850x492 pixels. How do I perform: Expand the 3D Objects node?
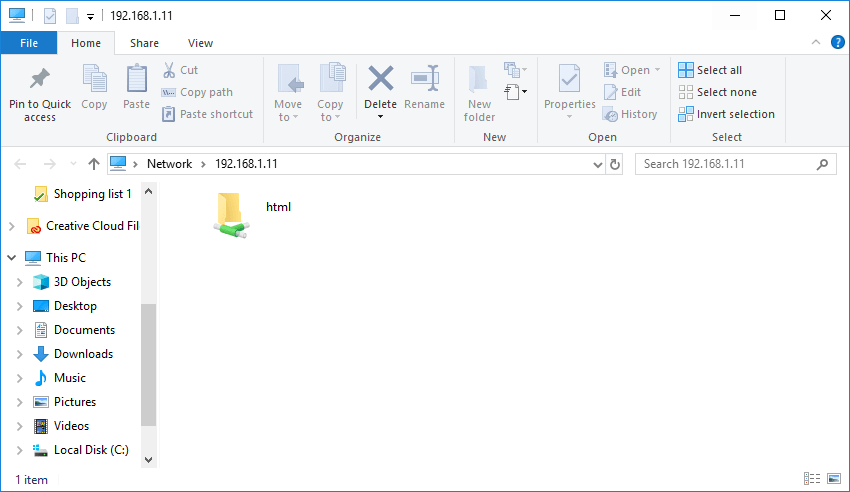pos(20,282)
